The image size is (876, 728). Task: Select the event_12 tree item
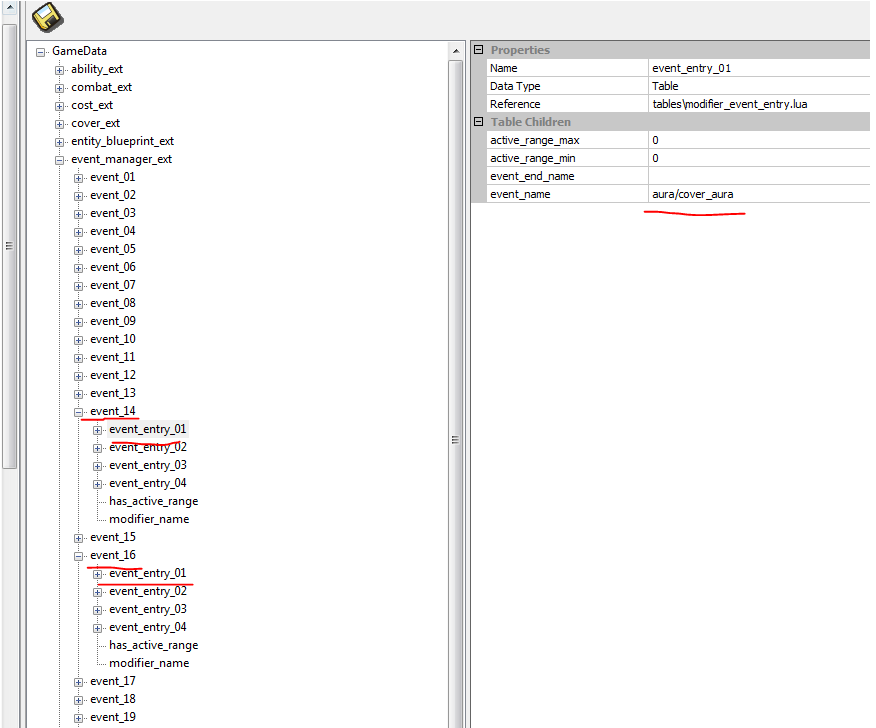(x=113, y=375)
